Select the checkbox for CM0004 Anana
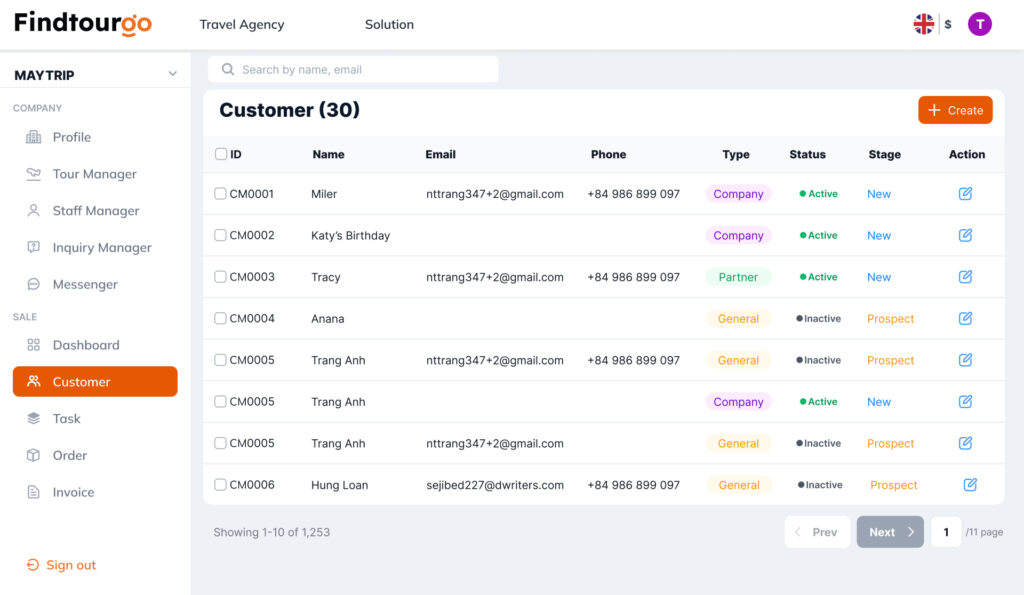Viewport: 1024px width, 595px height. click(221, 319)
